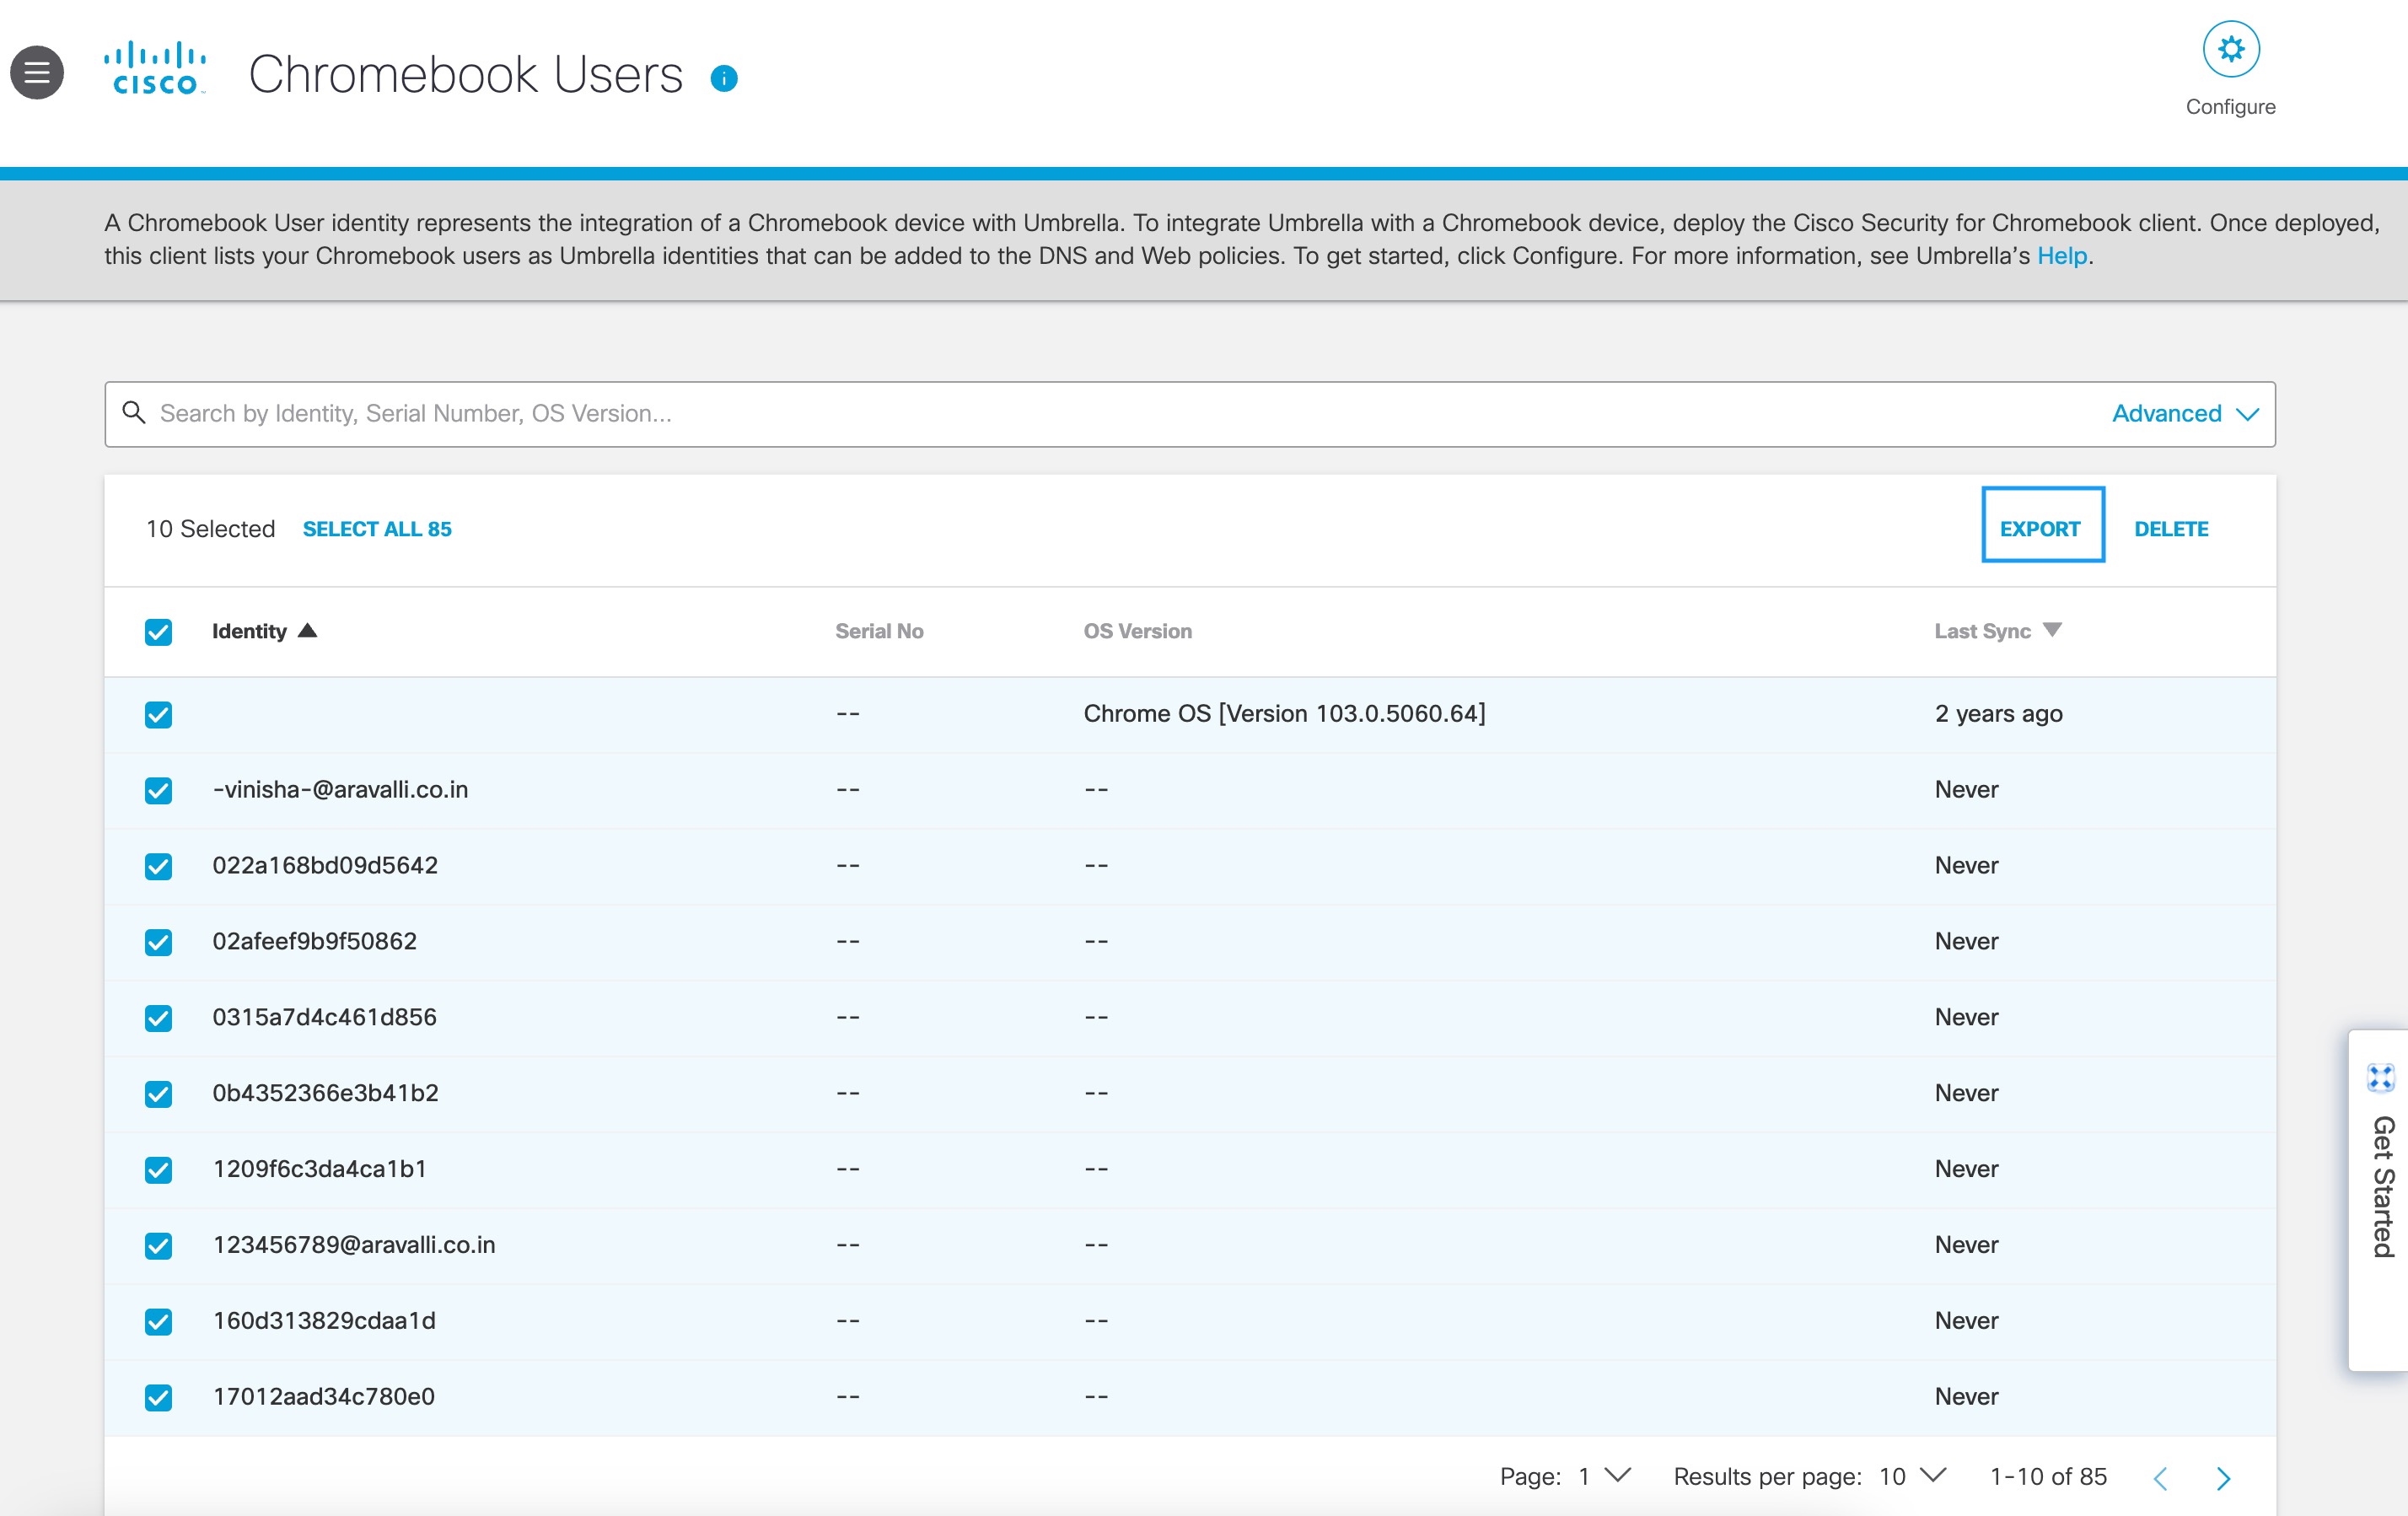2408x1516 pixels.
Task: Open the Get Started side panel
Action: pyautogui.click(x=2380, y=1200)
